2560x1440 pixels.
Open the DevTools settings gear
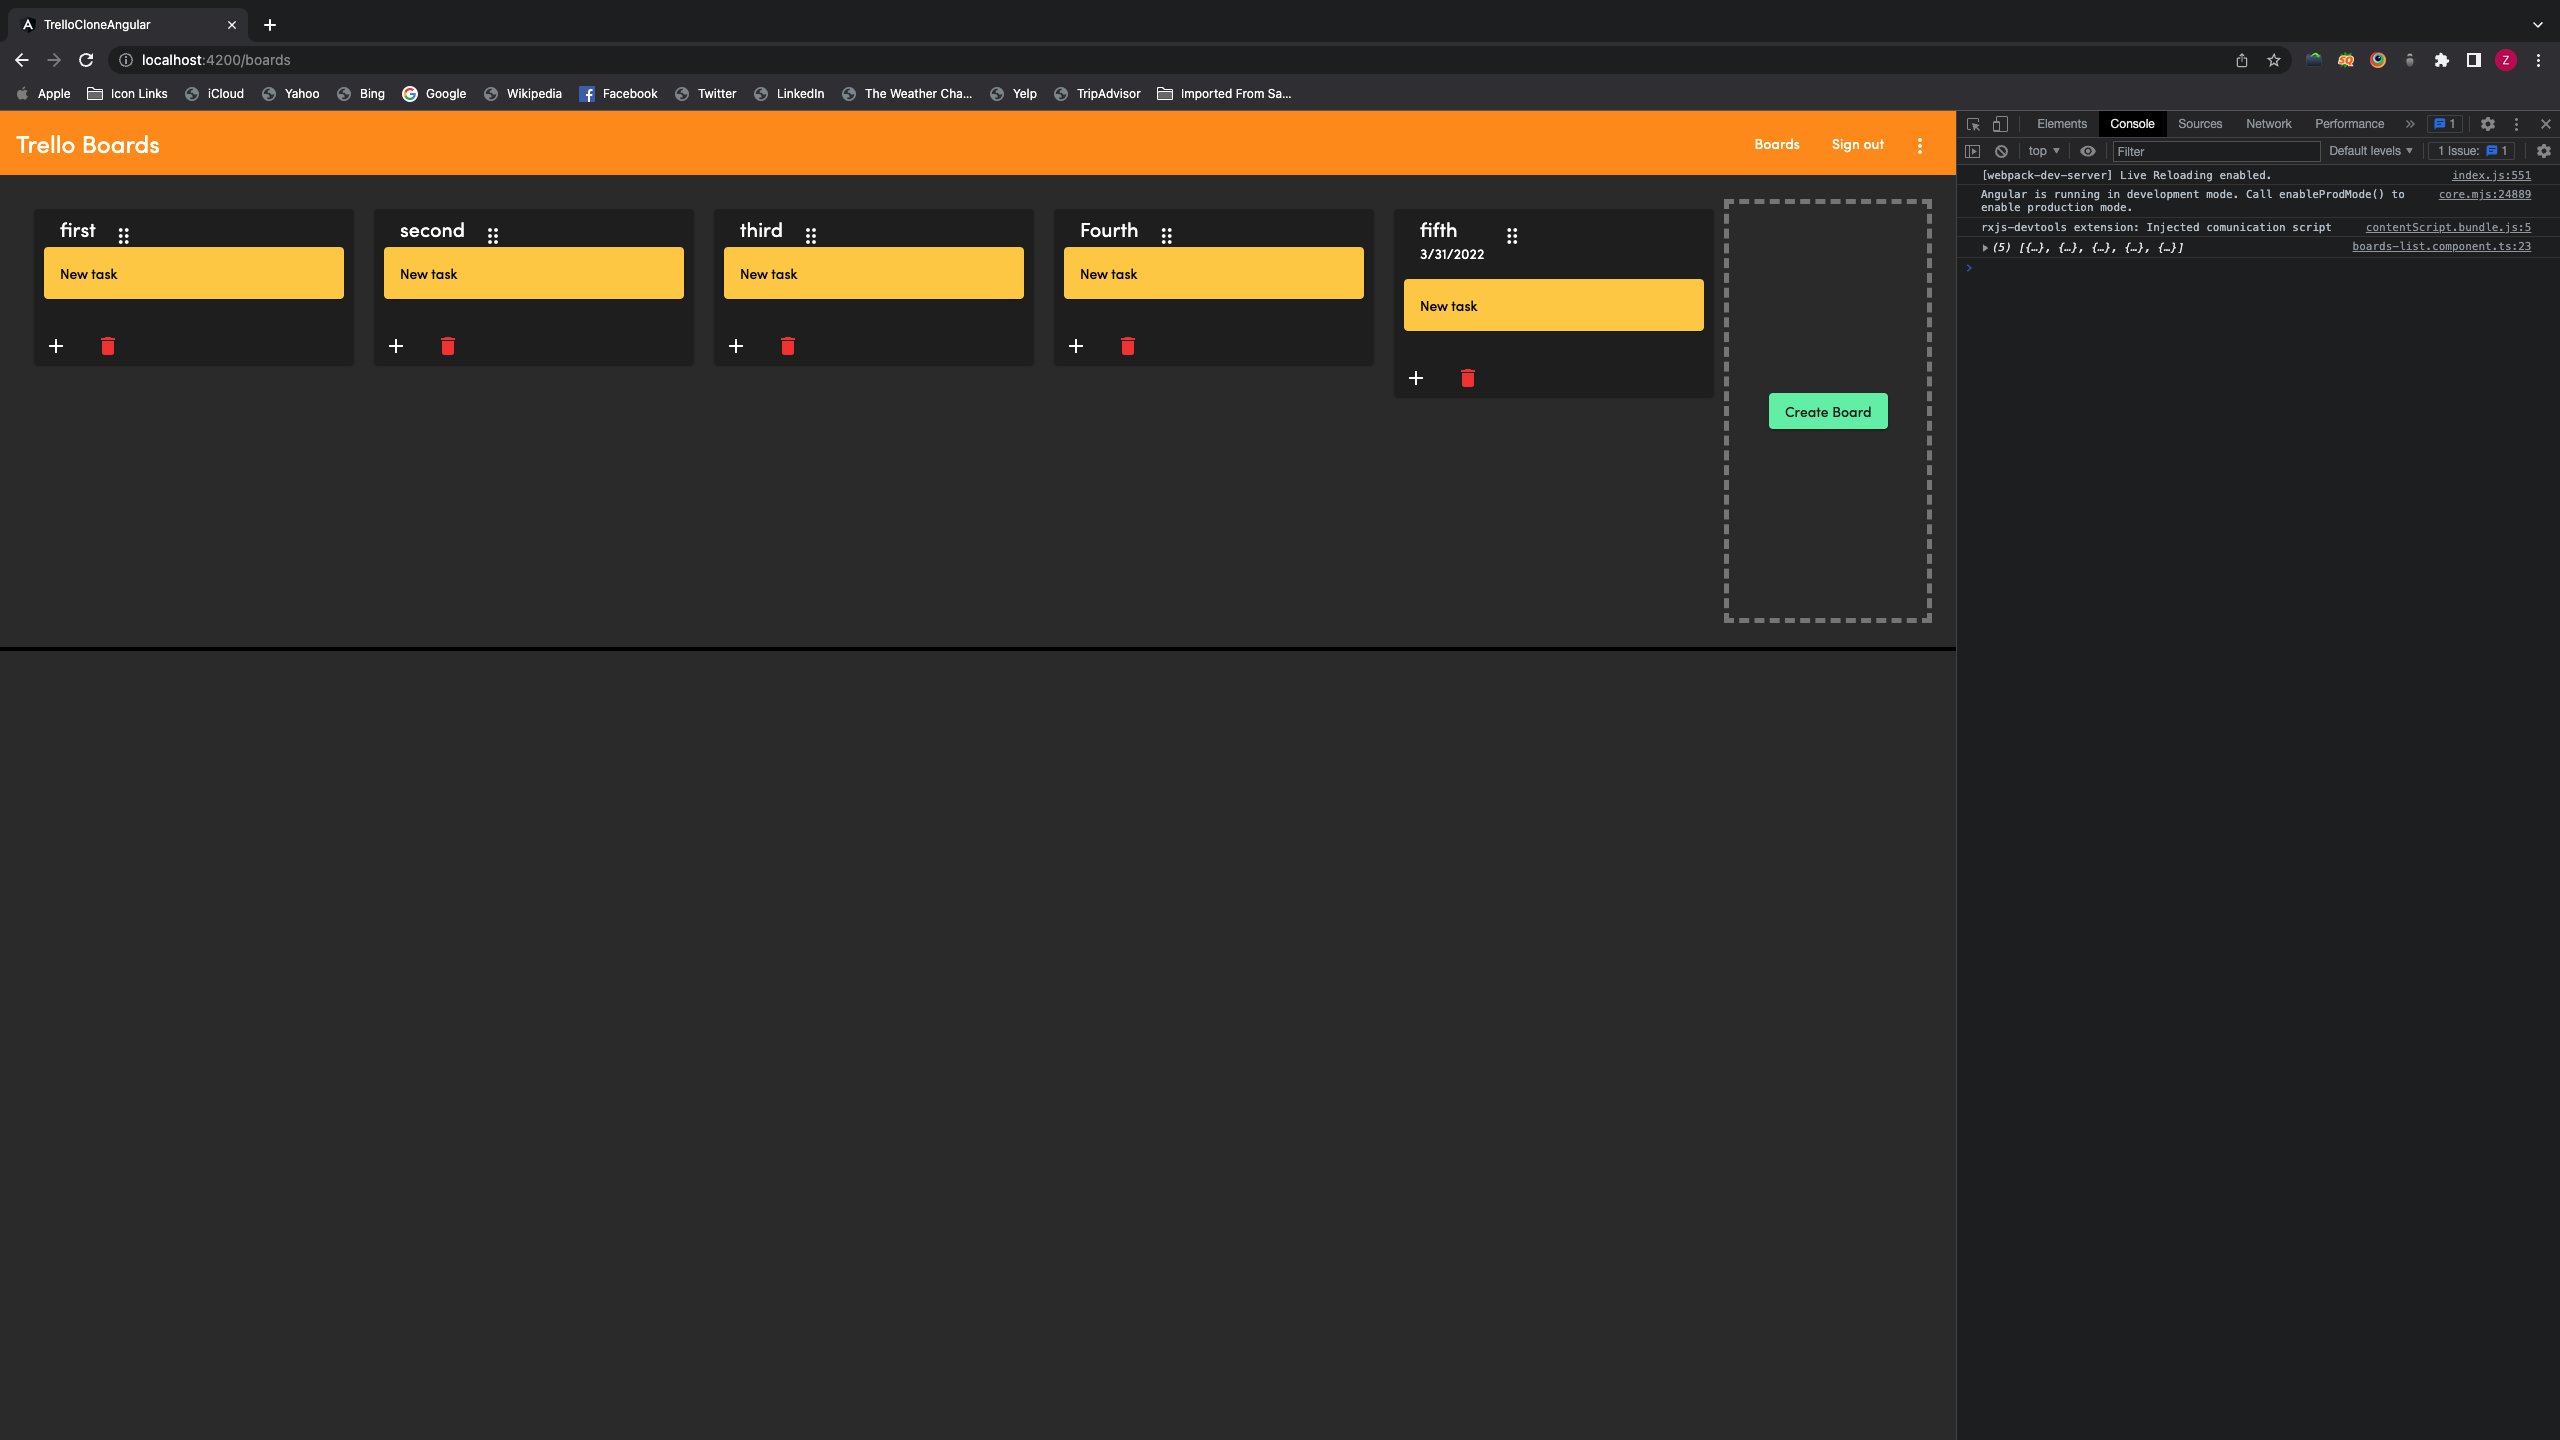point(2488,124)
